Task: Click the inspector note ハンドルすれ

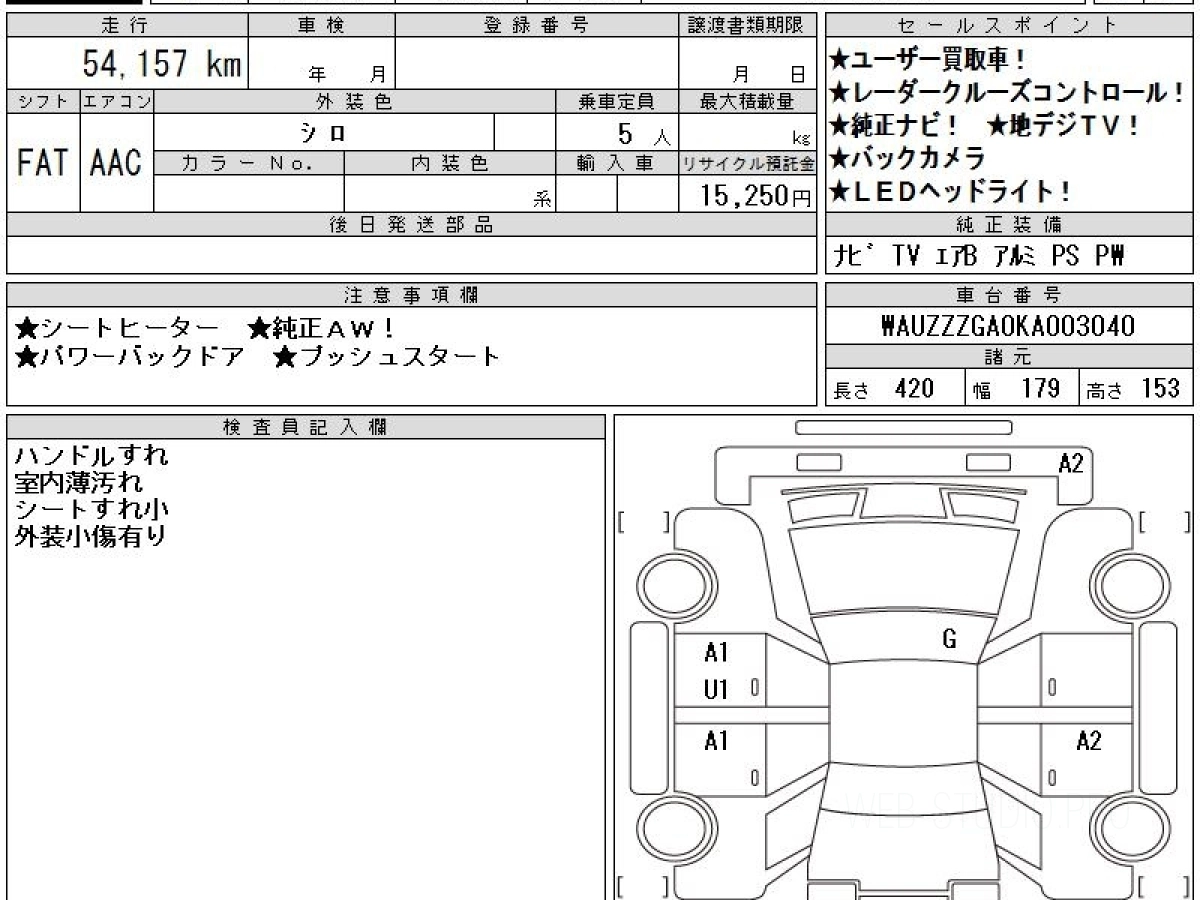Action: (x=92, y=456)
